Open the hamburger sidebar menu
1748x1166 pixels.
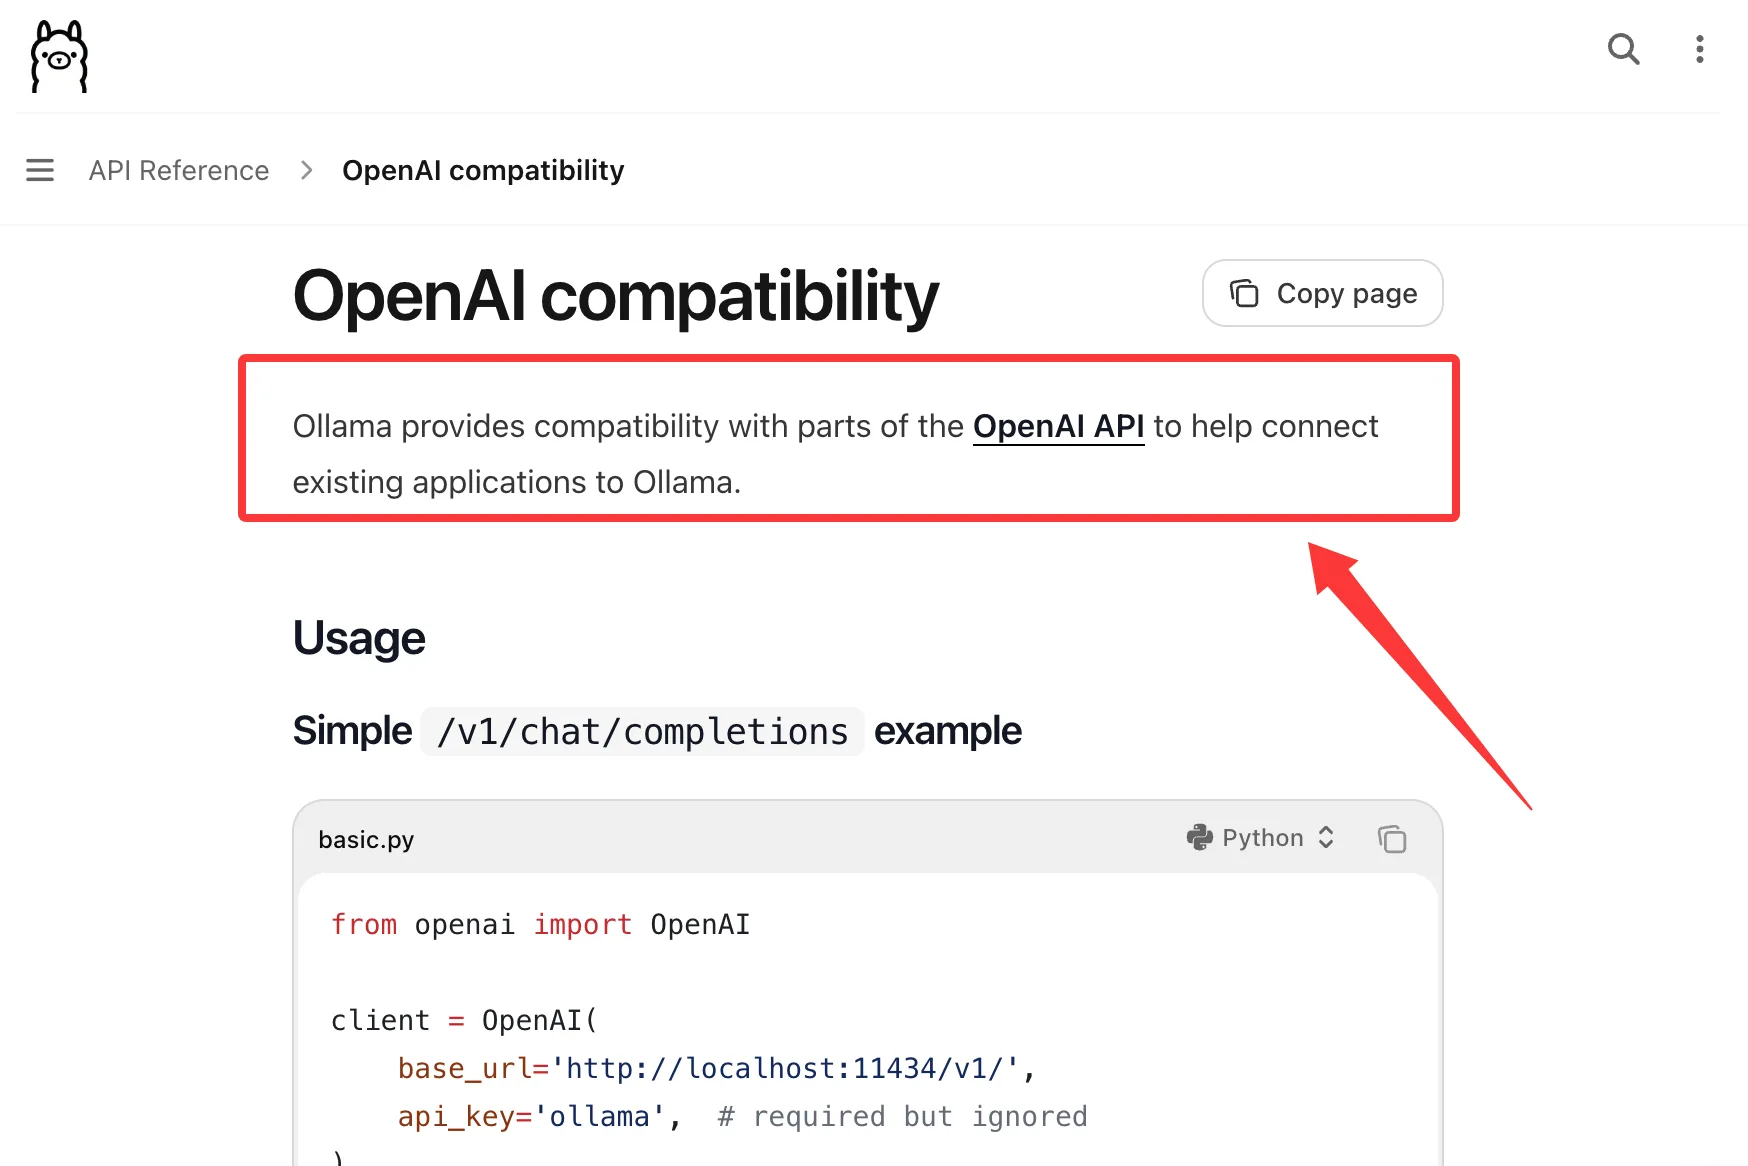pyautogui.click(x=40, y=170)
